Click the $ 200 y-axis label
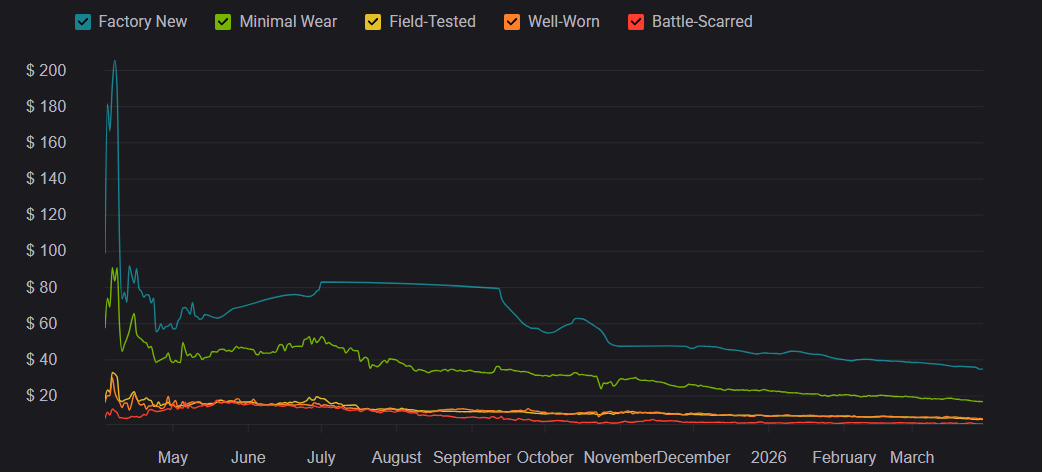 click(47, 71)
